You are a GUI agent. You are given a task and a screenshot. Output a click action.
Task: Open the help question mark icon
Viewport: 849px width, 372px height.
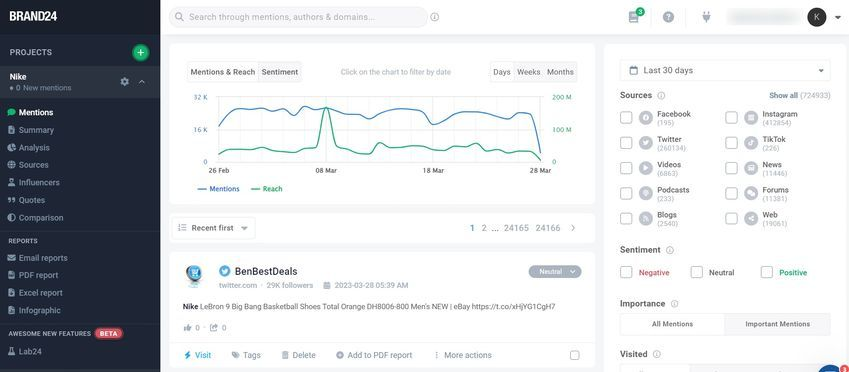point(669,17)
